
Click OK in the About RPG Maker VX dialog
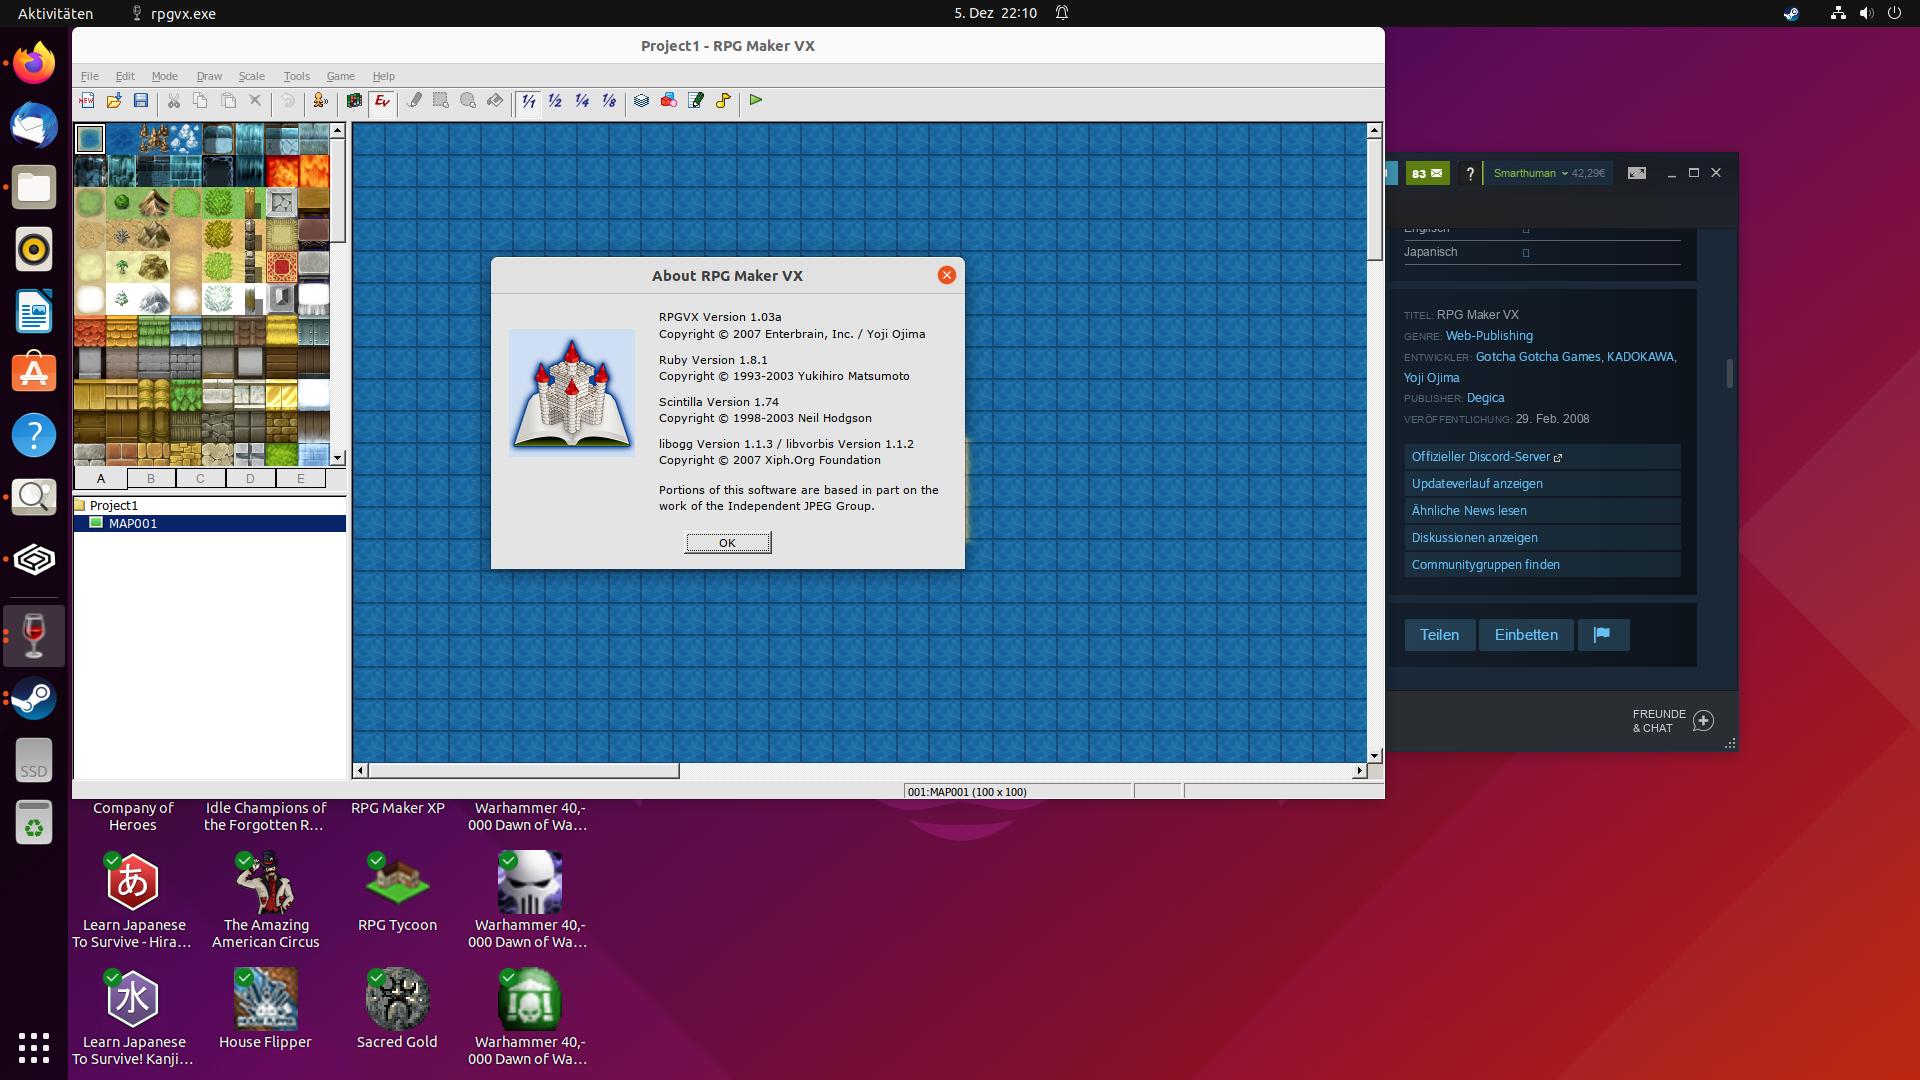727,542
